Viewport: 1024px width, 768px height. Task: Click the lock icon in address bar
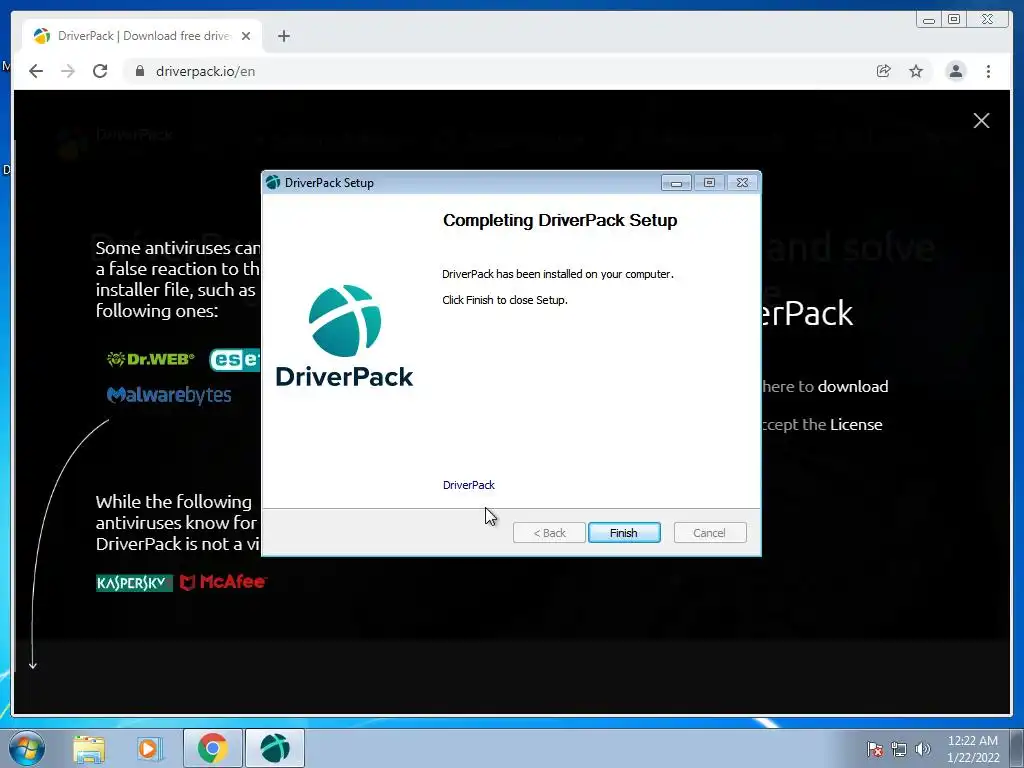pyautogui.click(x=140, y=71)
